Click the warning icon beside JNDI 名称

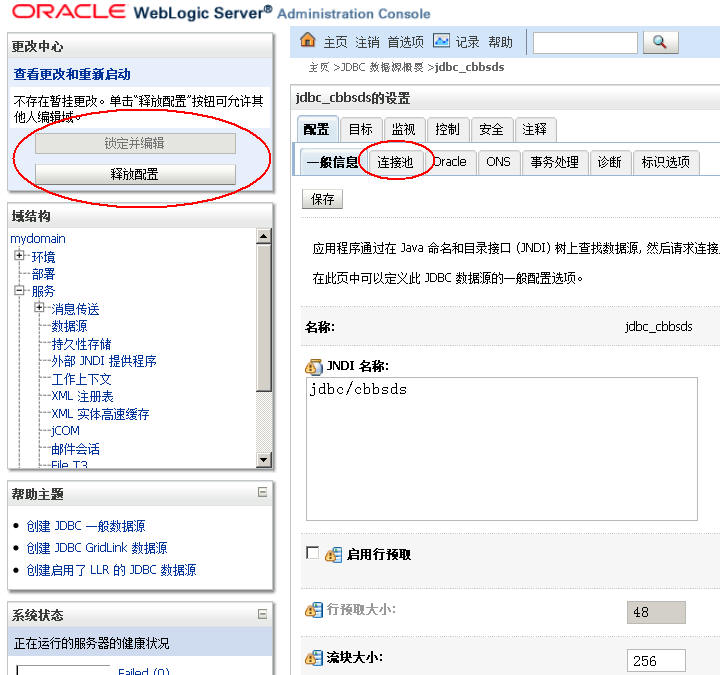(314, 366)
